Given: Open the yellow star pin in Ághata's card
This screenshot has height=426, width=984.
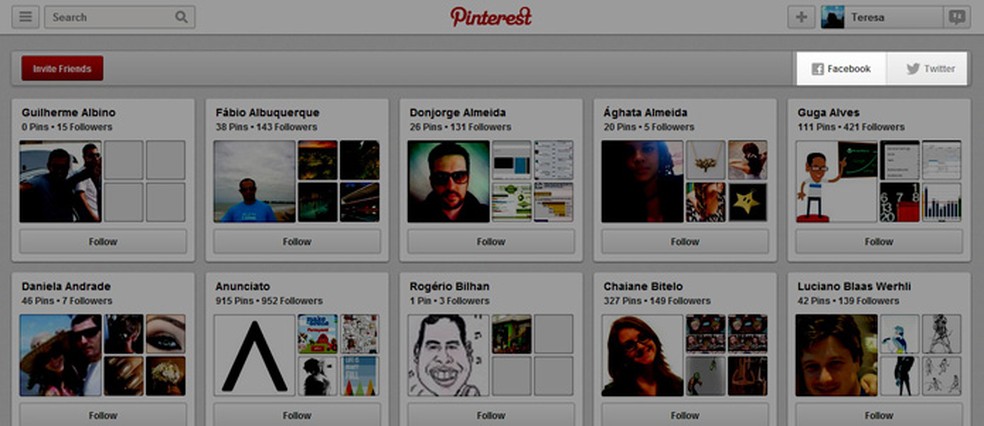Looking at the screenshot, I should (747, 202).
